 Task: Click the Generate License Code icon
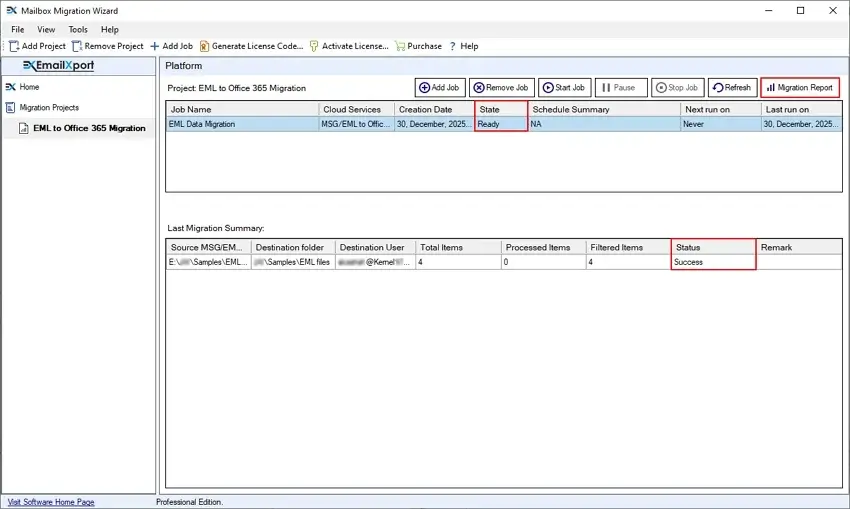[x=204, y=46]
